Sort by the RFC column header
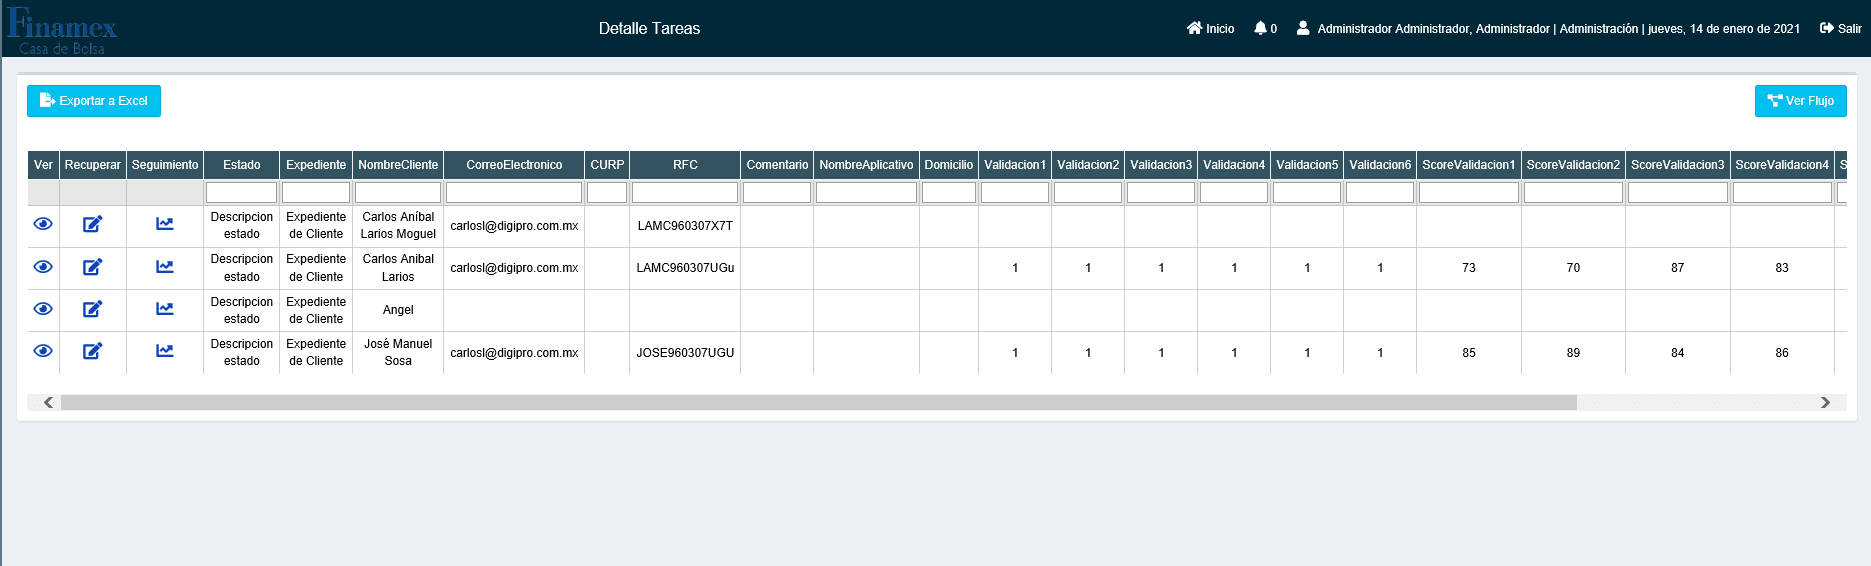This screenshot has height=566, width=1871. click(x=685, y=165)
